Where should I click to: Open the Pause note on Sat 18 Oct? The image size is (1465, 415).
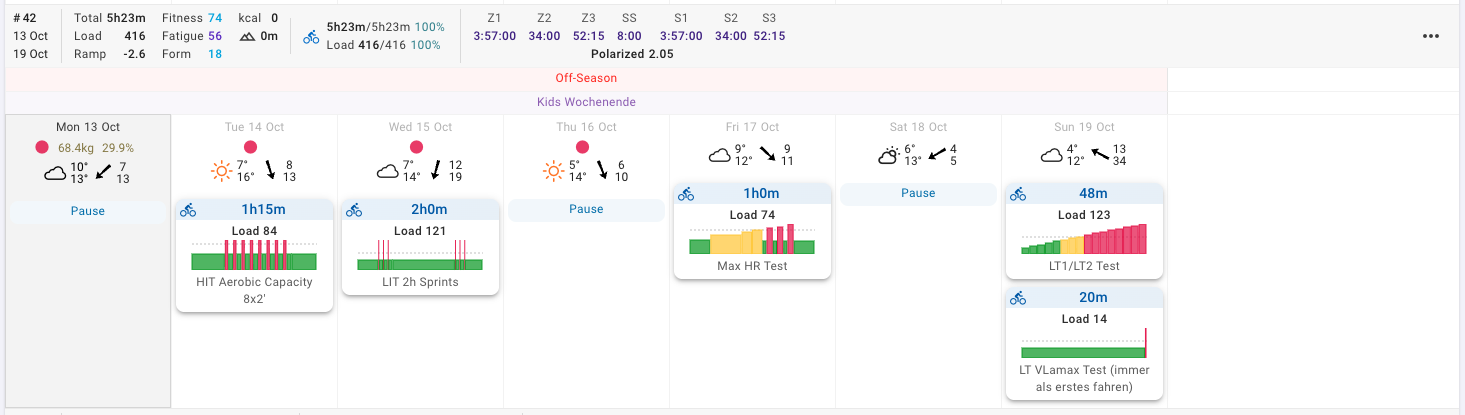coord(918,193)
